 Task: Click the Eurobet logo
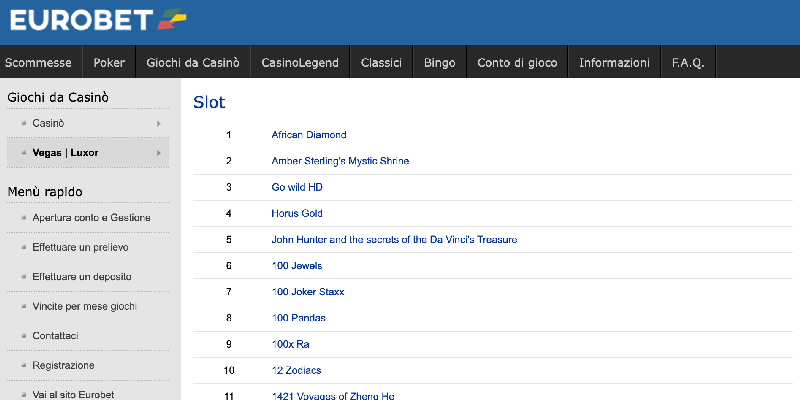[98, 20]
